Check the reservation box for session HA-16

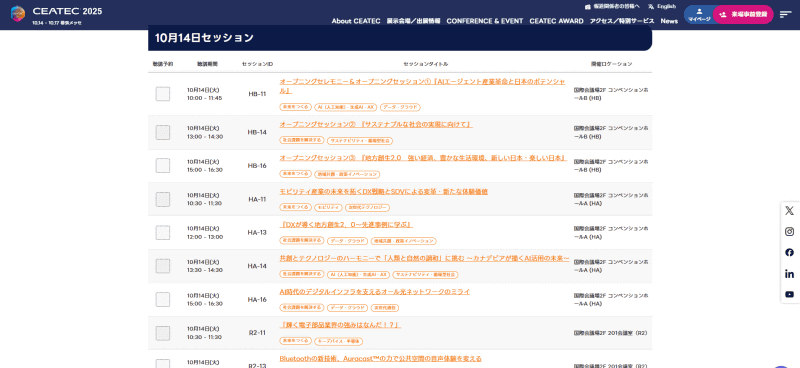[163, 300]
